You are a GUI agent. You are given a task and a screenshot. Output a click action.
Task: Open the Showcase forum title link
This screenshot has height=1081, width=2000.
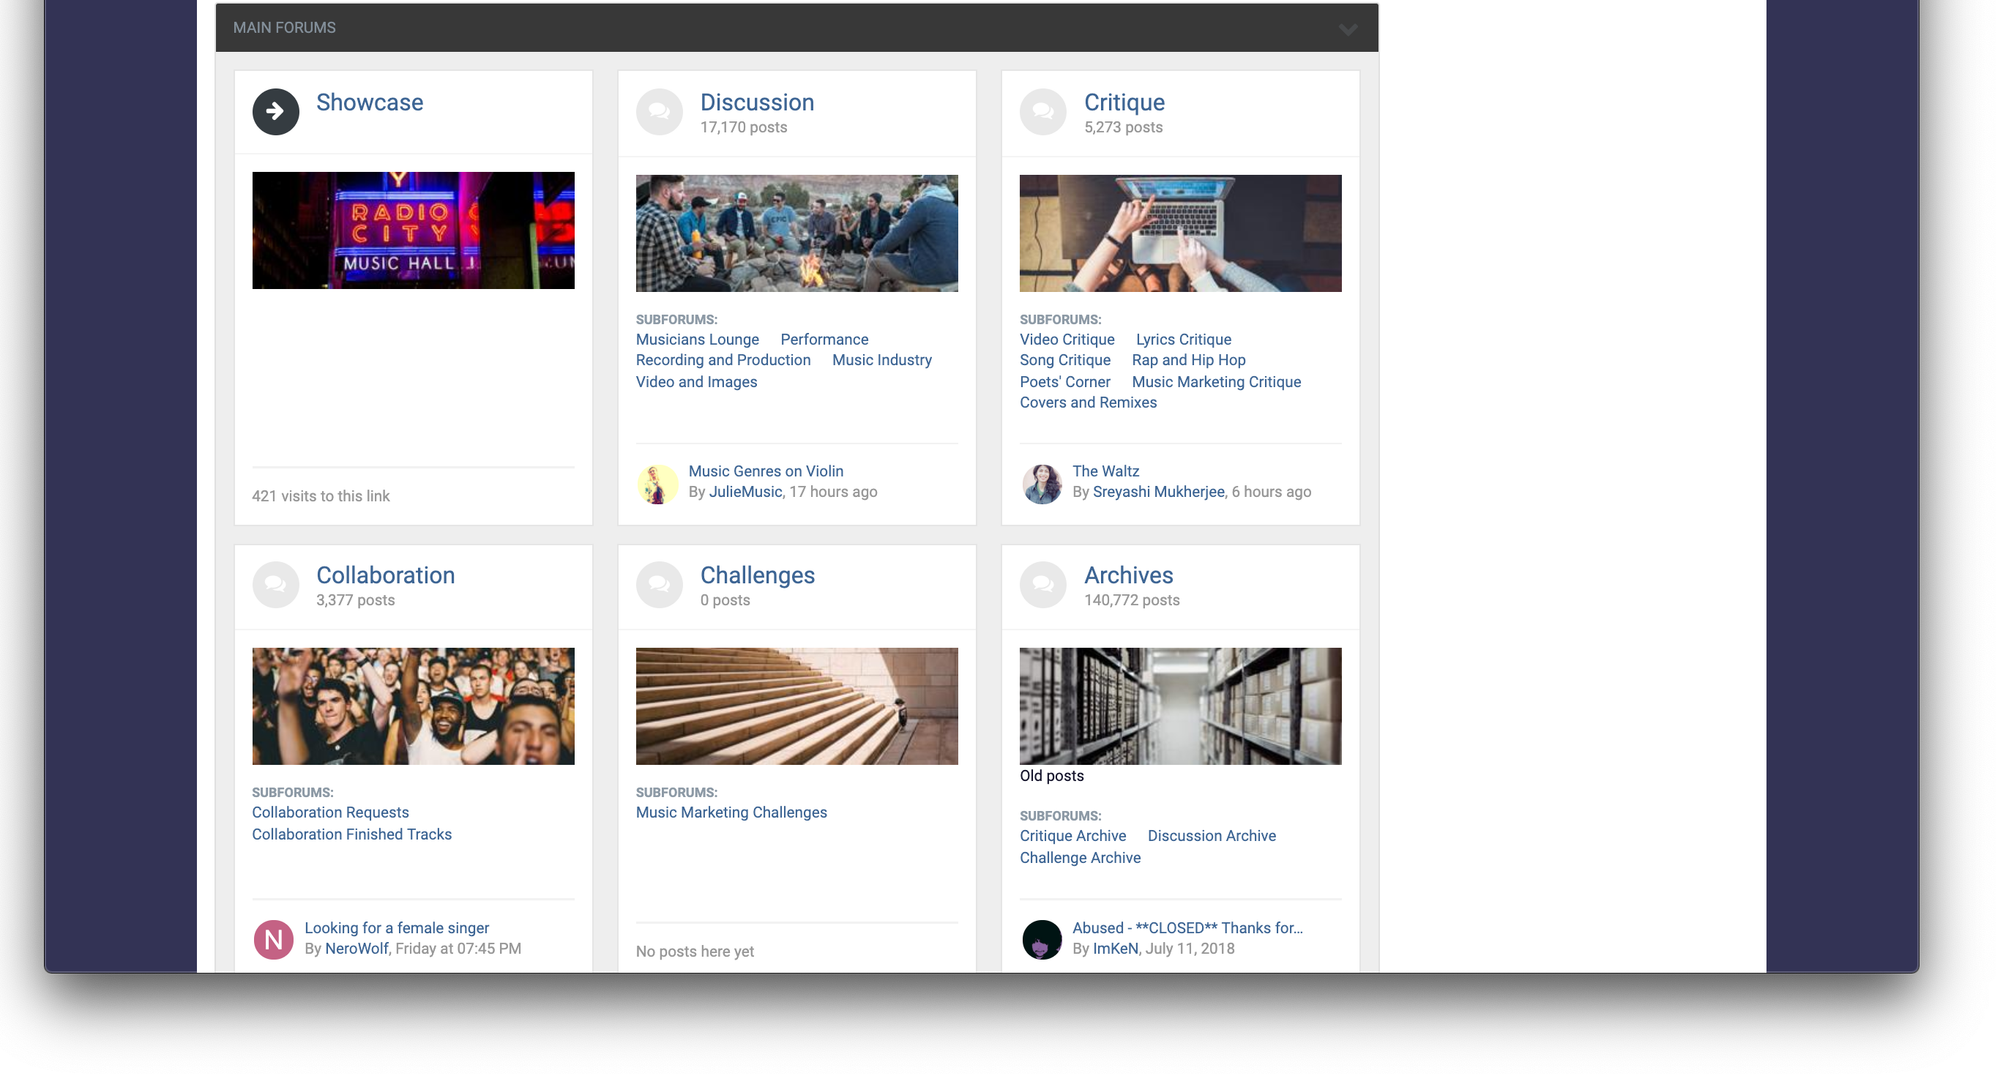pos(369,103)
